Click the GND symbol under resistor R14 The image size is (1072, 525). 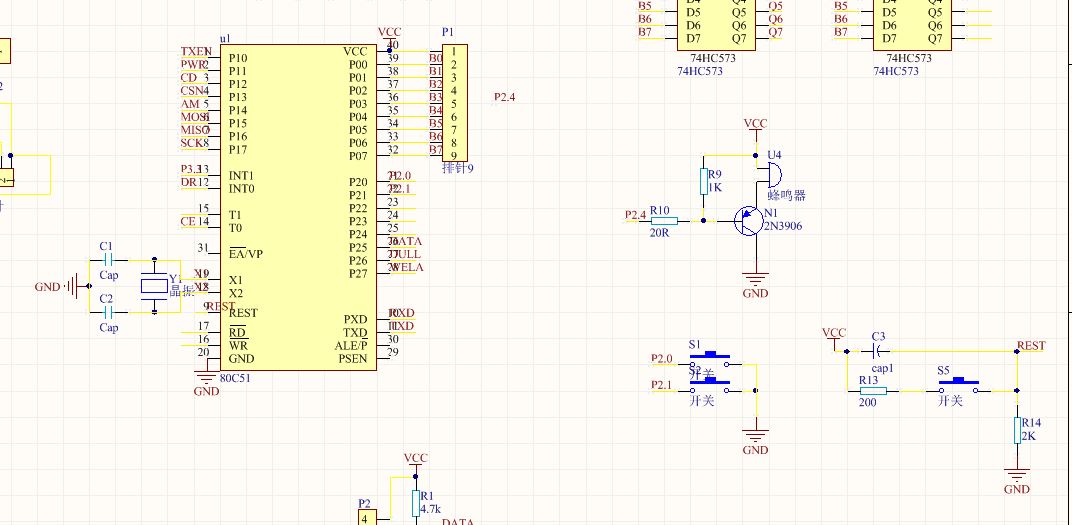coord(1017,474)
